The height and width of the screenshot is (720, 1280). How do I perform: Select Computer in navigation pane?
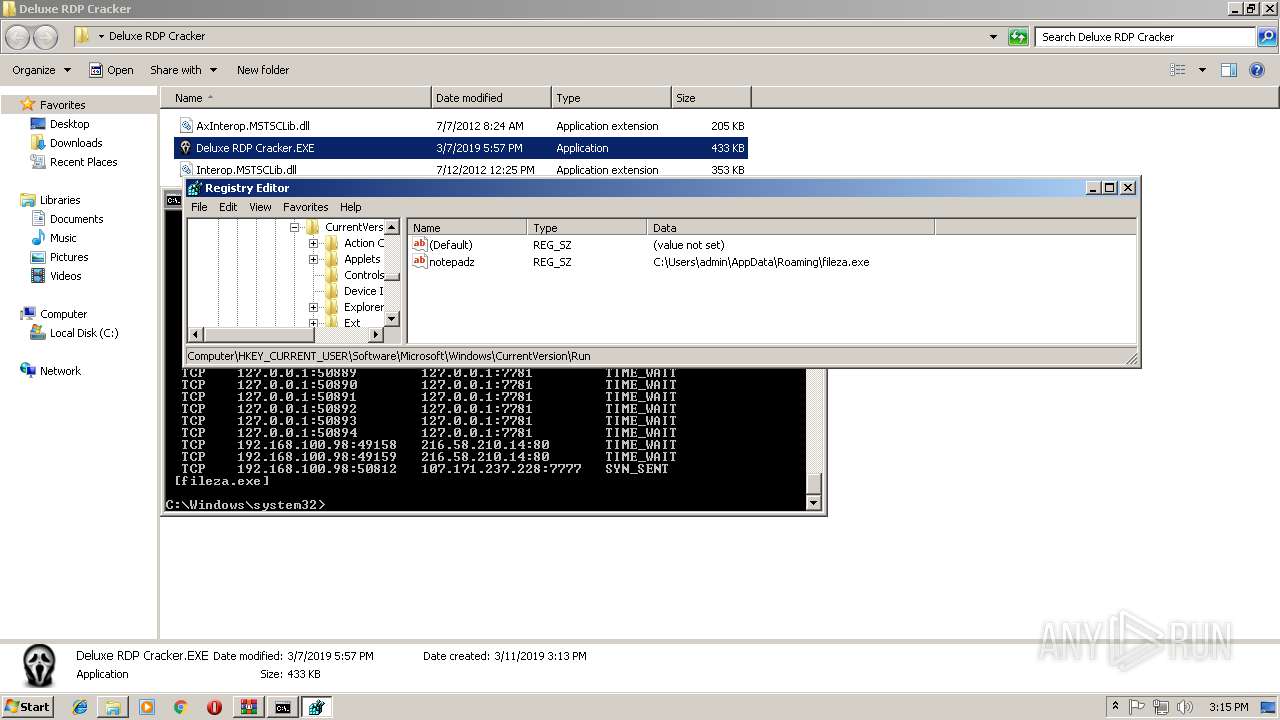point(63,314)
